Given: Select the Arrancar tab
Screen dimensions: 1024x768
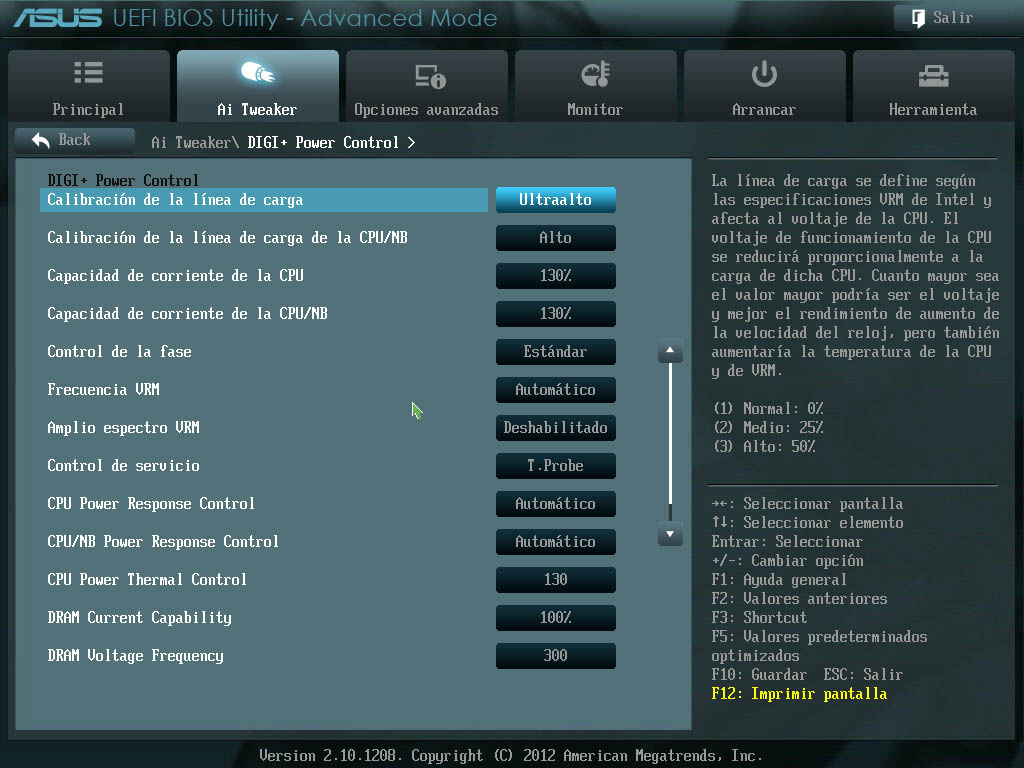Looking at the screenshot, I should (765, 86).
